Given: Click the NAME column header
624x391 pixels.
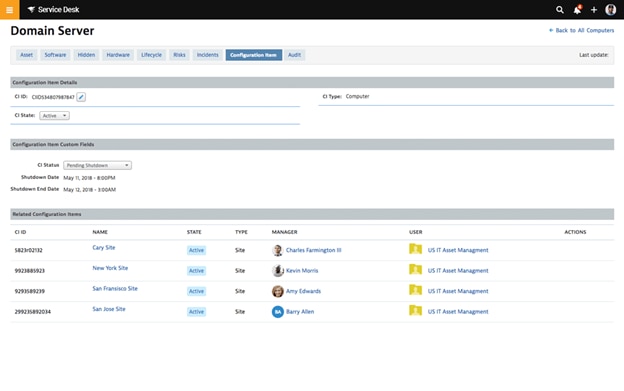Looking at the screenshot, I should (100, 232).
